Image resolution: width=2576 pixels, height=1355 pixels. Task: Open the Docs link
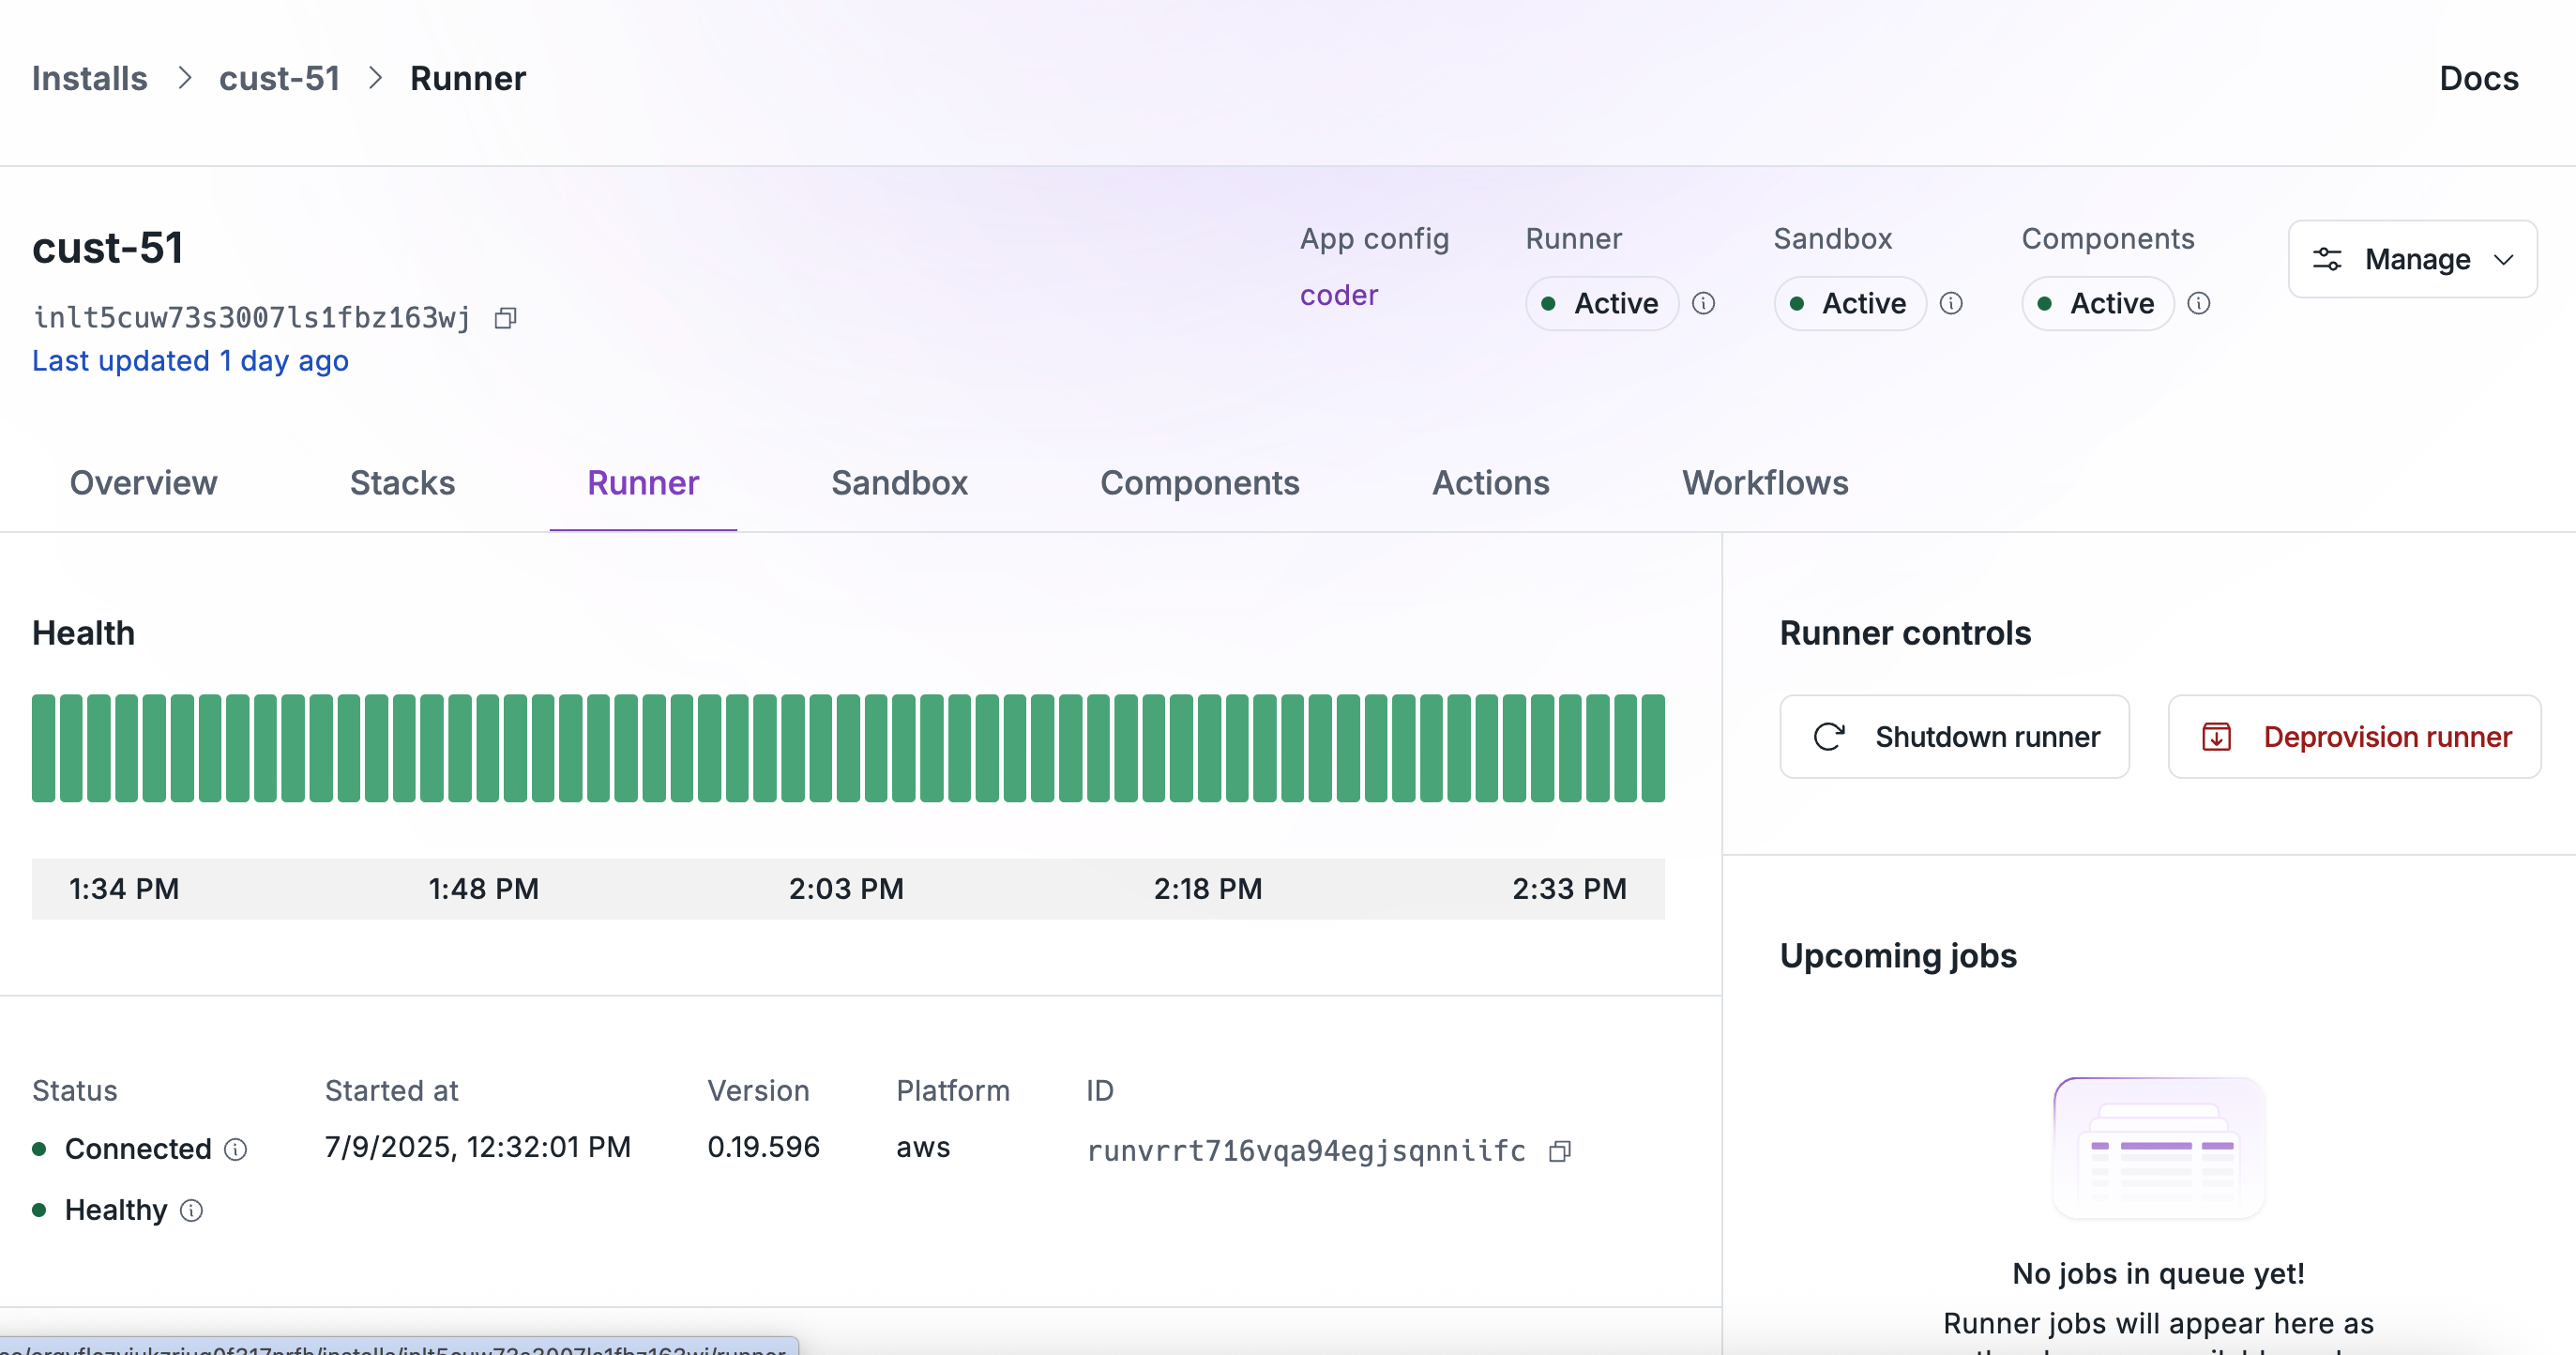pos(2478,78)
